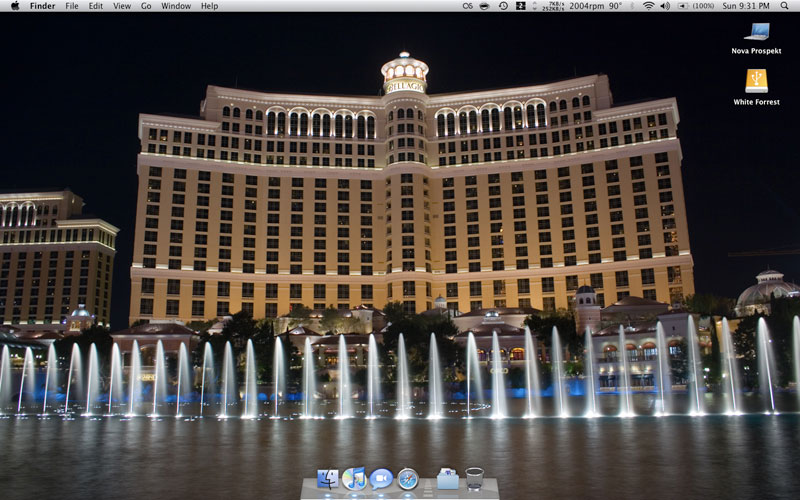The width and height of the screenshot is (800, 500).
Task: Open the Time Machine menu bar icon
Action: pyautogui.click(x=503, y=6)
